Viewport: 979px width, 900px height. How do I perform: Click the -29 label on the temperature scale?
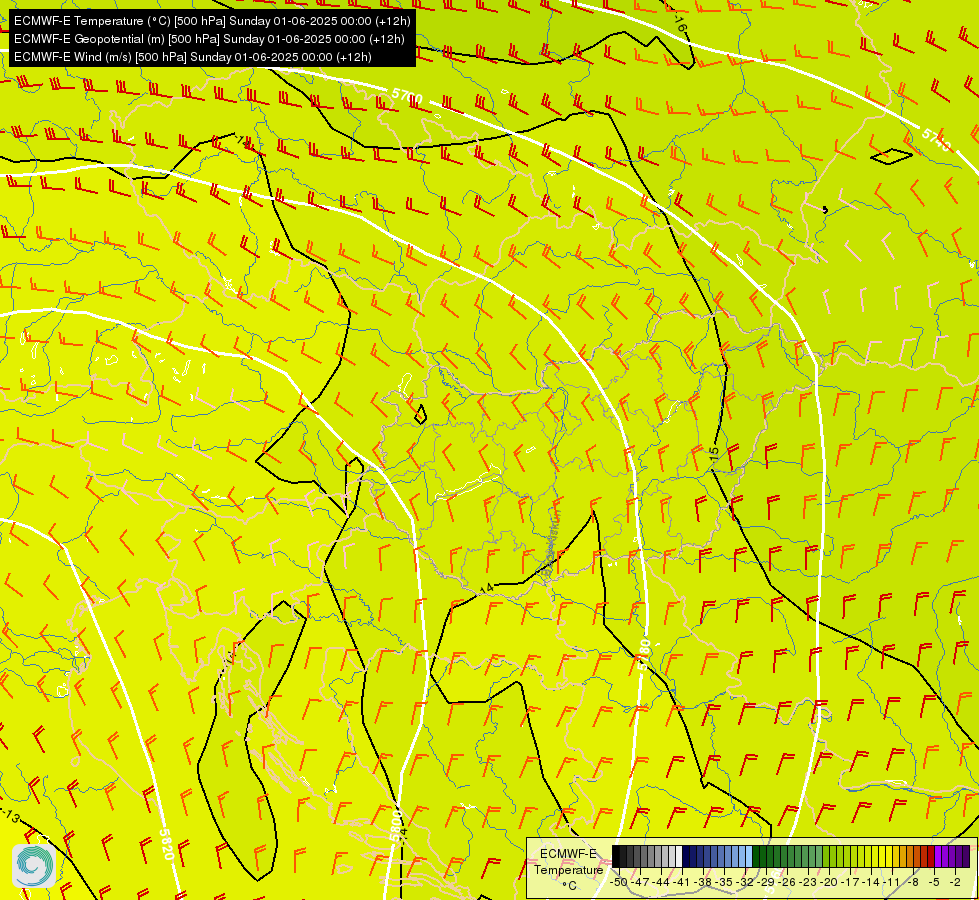pyautogui.click(x=766, y=882)
